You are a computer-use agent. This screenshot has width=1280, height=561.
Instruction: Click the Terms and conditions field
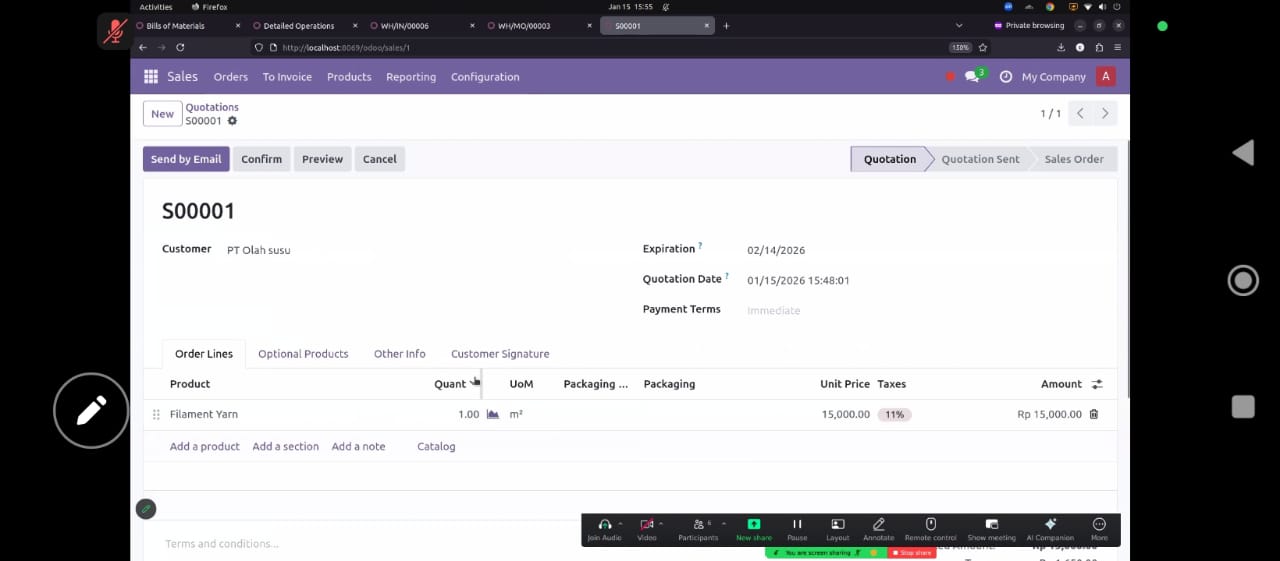pos(222,544)
